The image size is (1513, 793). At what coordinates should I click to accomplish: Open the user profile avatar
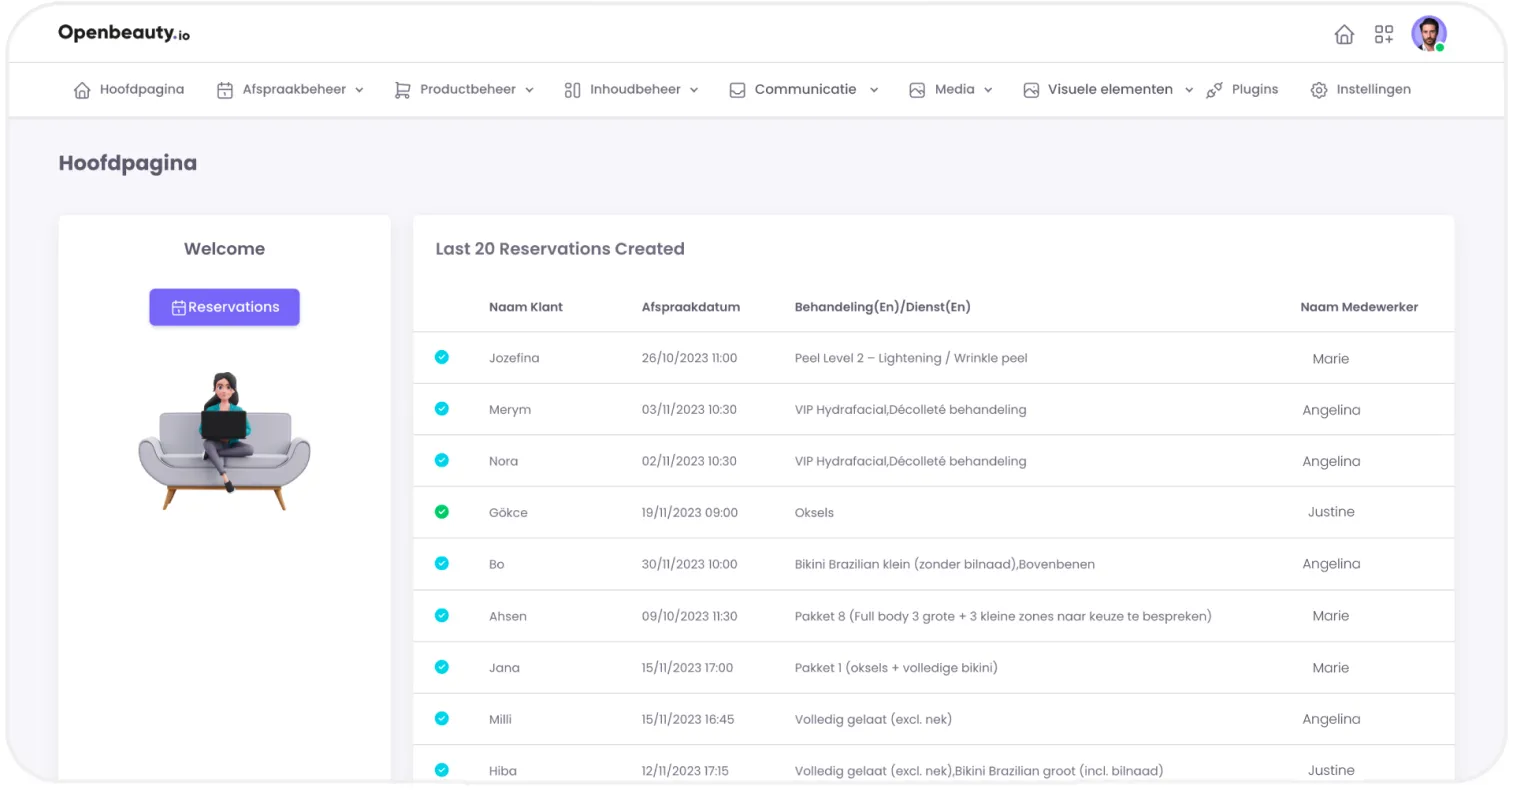pos(1429,34)
